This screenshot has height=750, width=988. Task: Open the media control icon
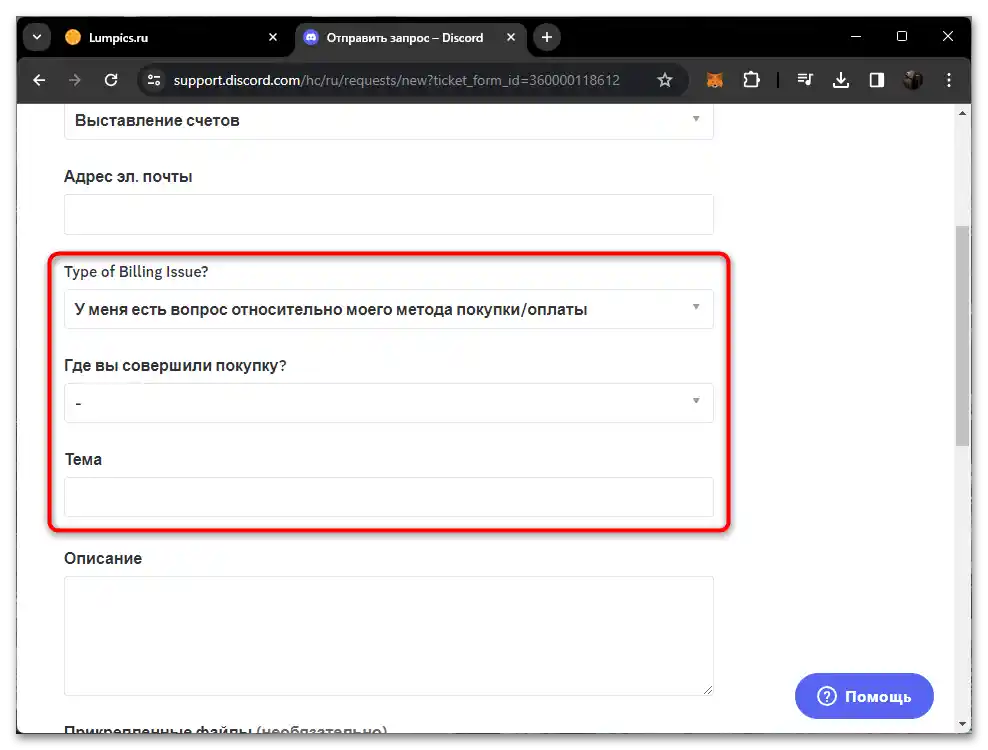805,80
